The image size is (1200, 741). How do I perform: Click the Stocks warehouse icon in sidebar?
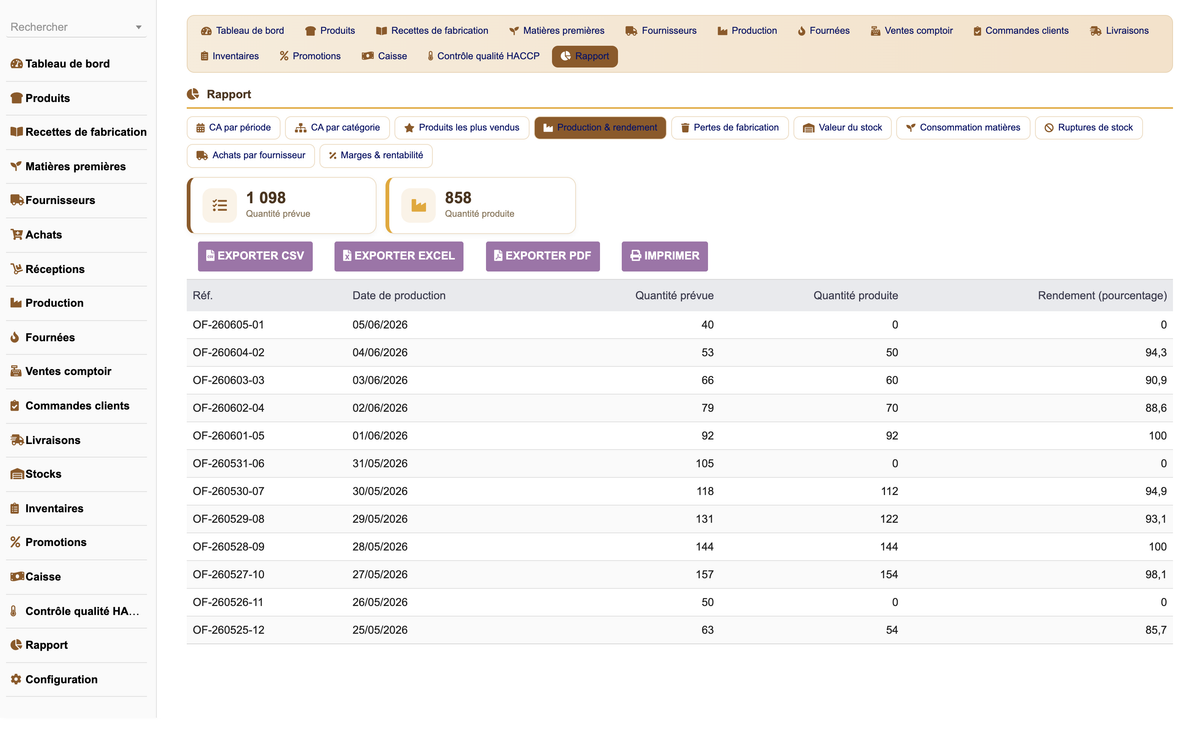coord(16,474)
